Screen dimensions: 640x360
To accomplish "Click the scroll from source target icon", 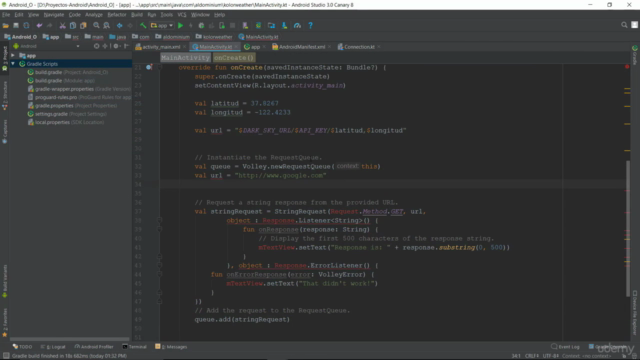I will pos(96,46).
